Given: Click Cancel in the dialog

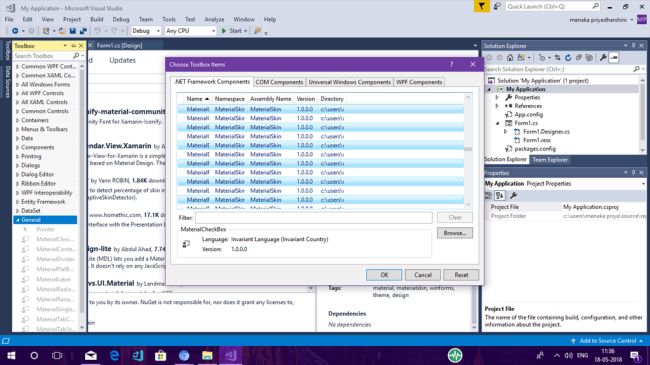Looking at the screenshot, I should click(x=422, y=275).
